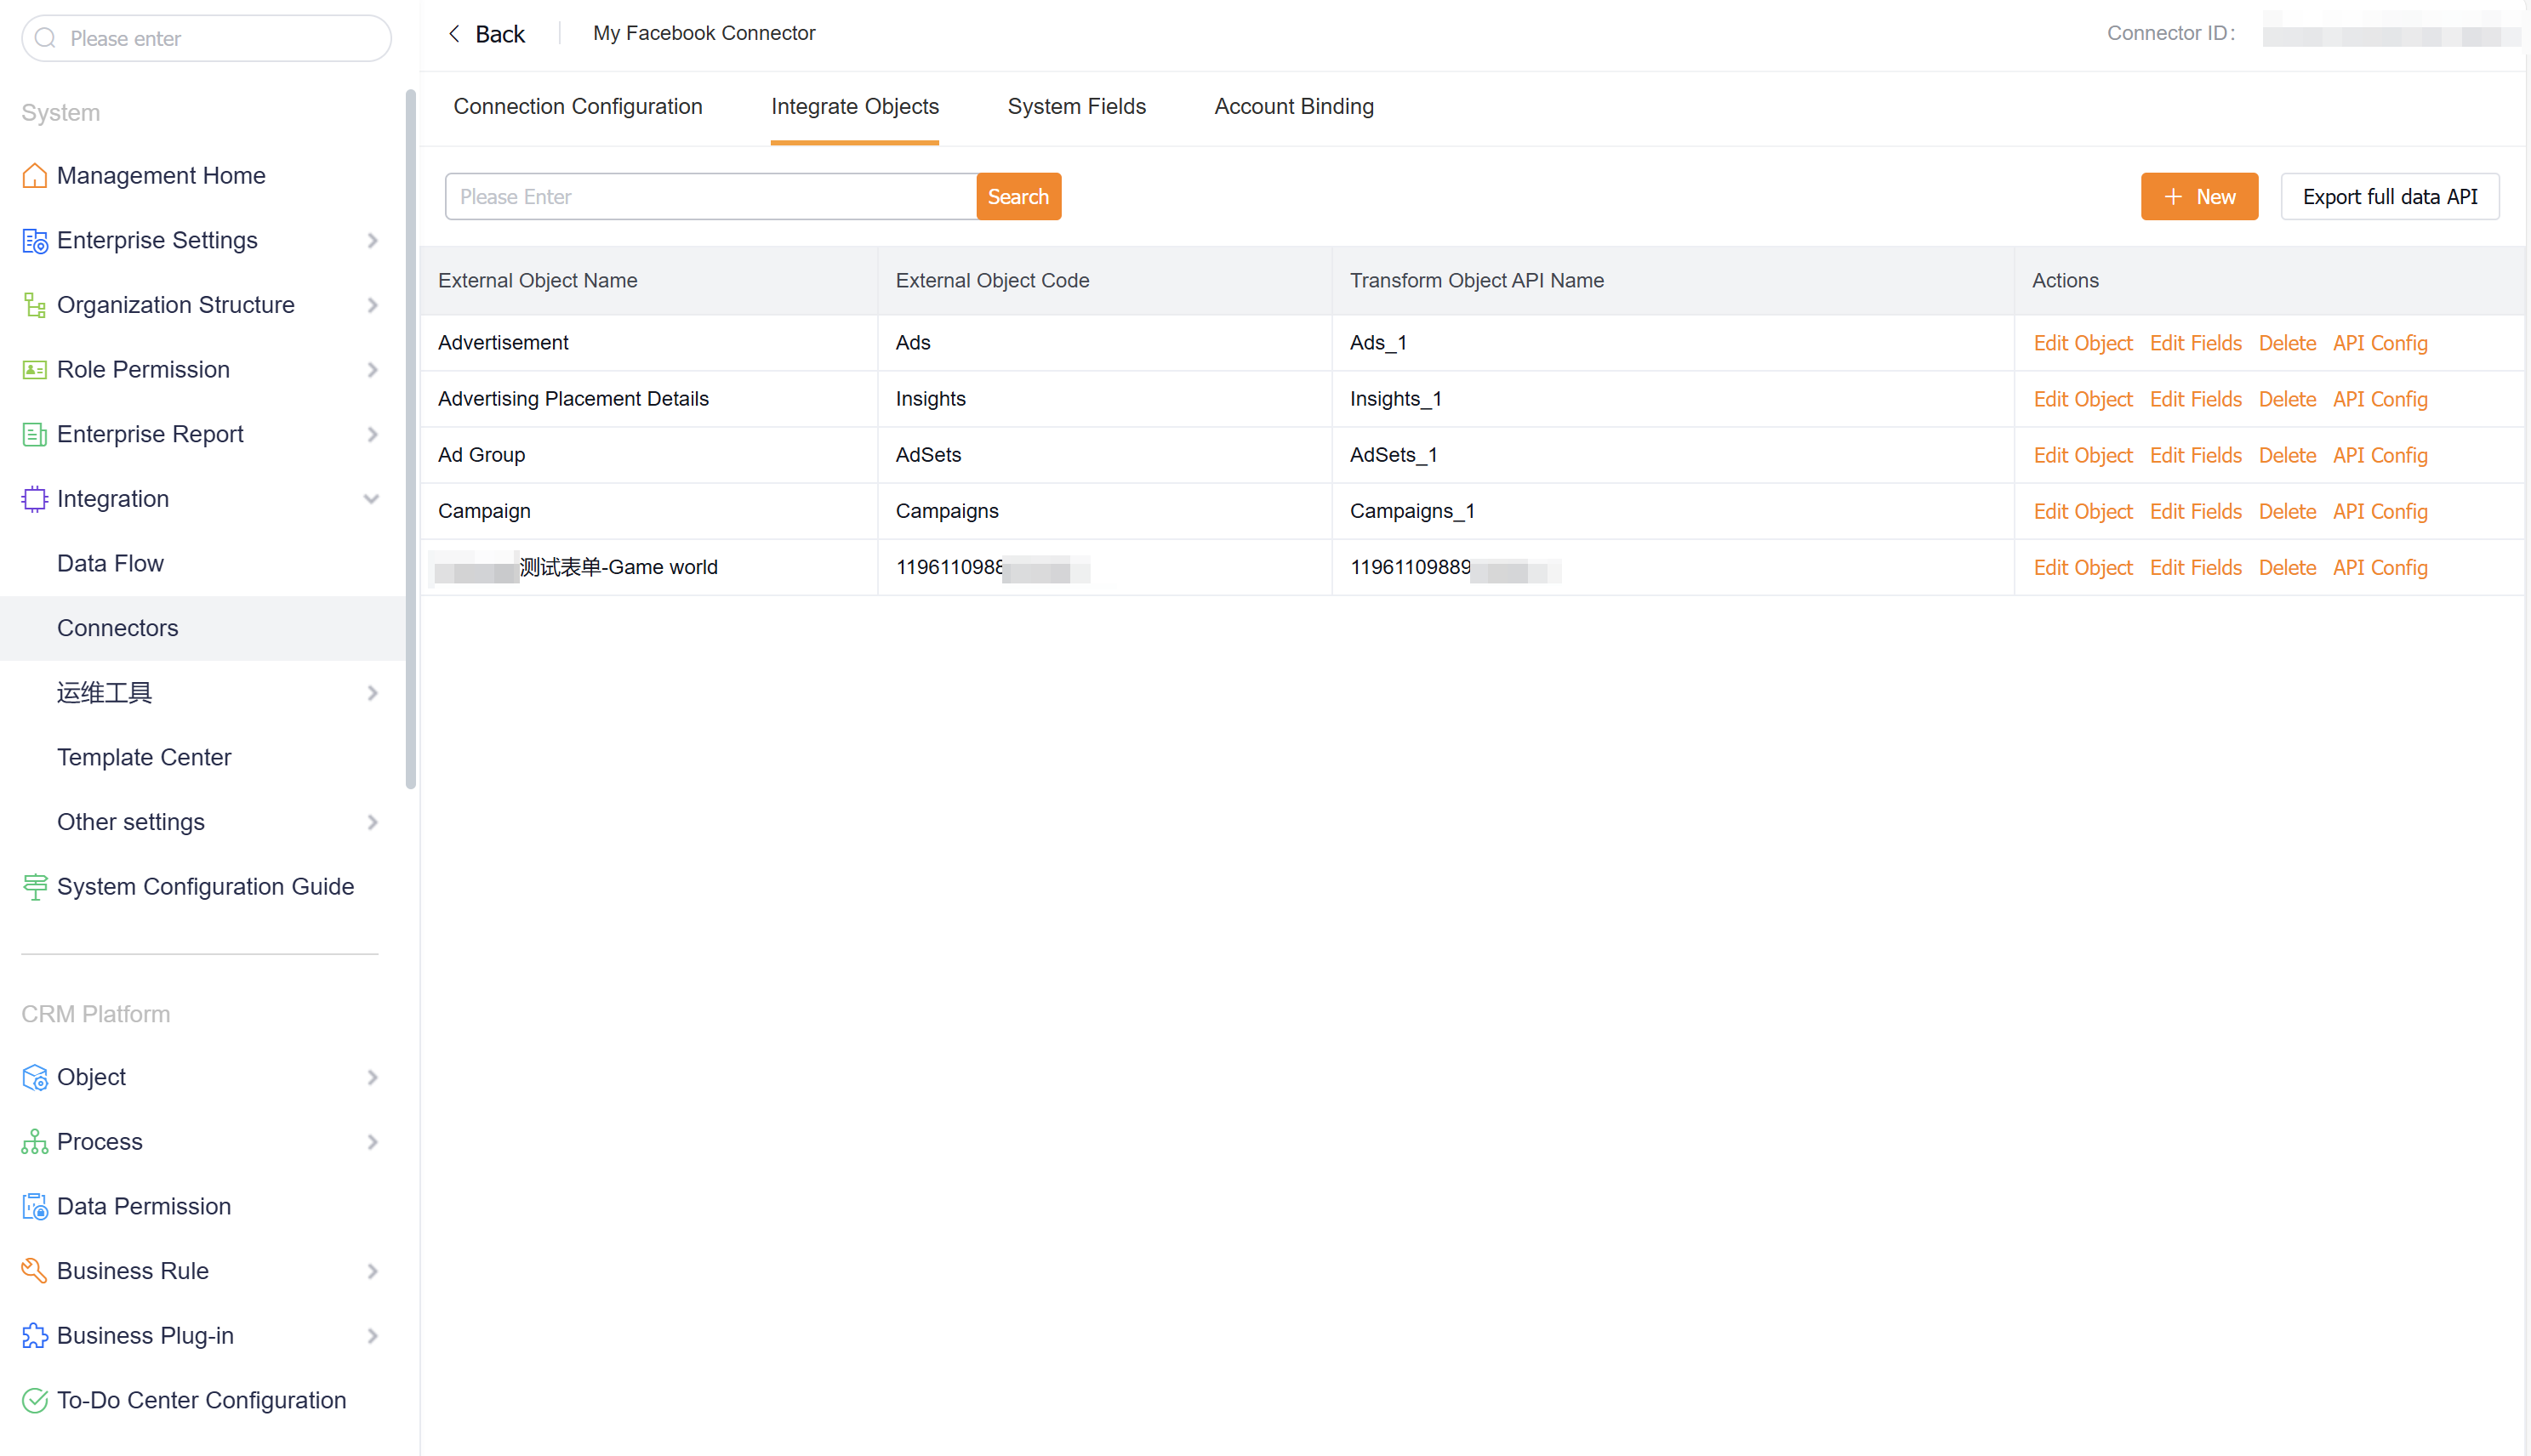2531x1456 pixels.
Task: Click Edit Fields for the Campaign row
Action: point(2195,512)
